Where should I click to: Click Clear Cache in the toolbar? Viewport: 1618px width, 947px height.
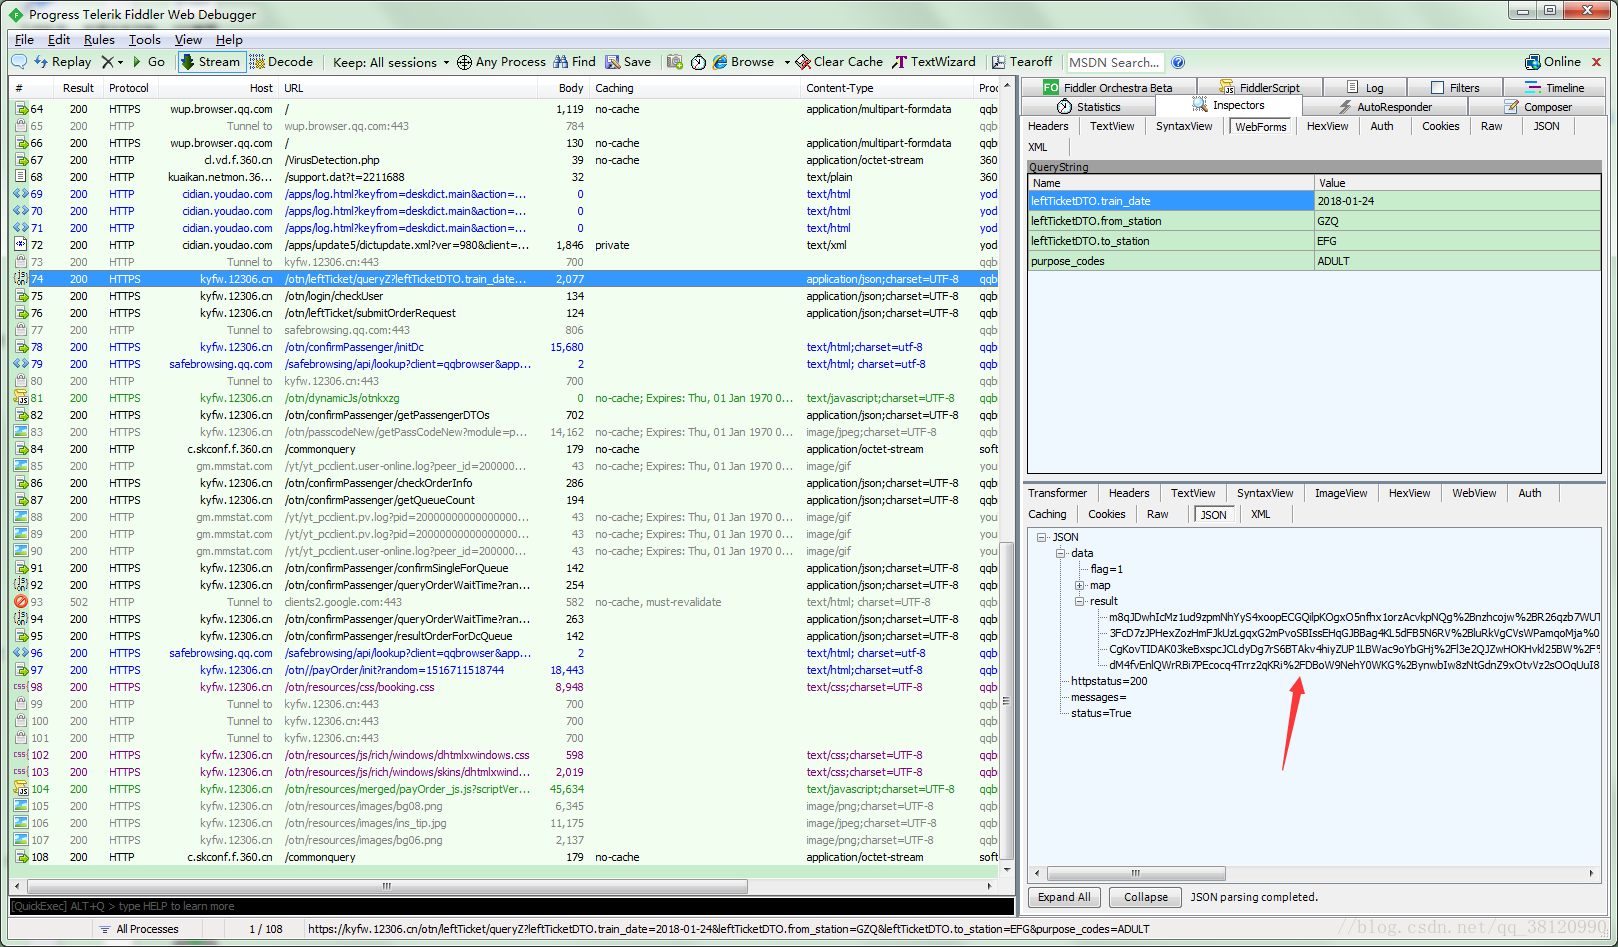coord(839,62)
